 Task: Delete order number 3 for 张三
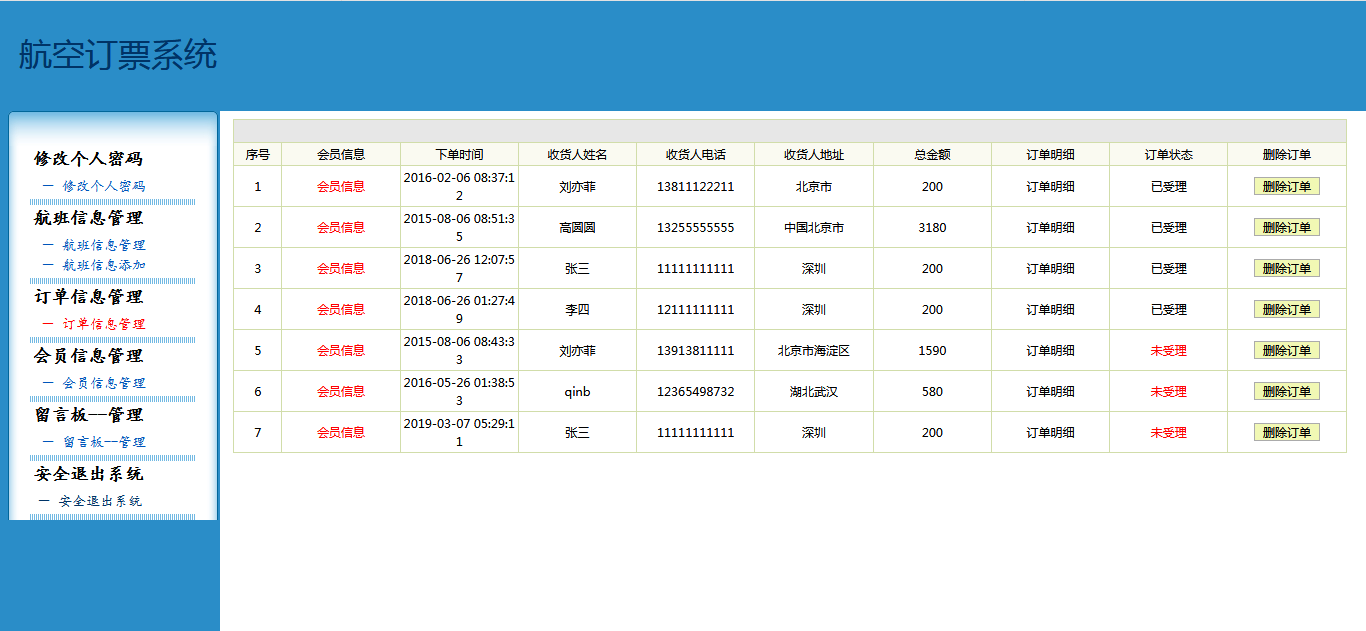tap(1287, 269)
